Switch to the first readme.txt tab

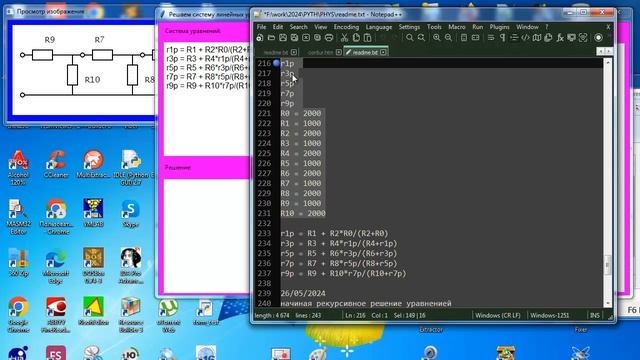[x=276, y=52]
